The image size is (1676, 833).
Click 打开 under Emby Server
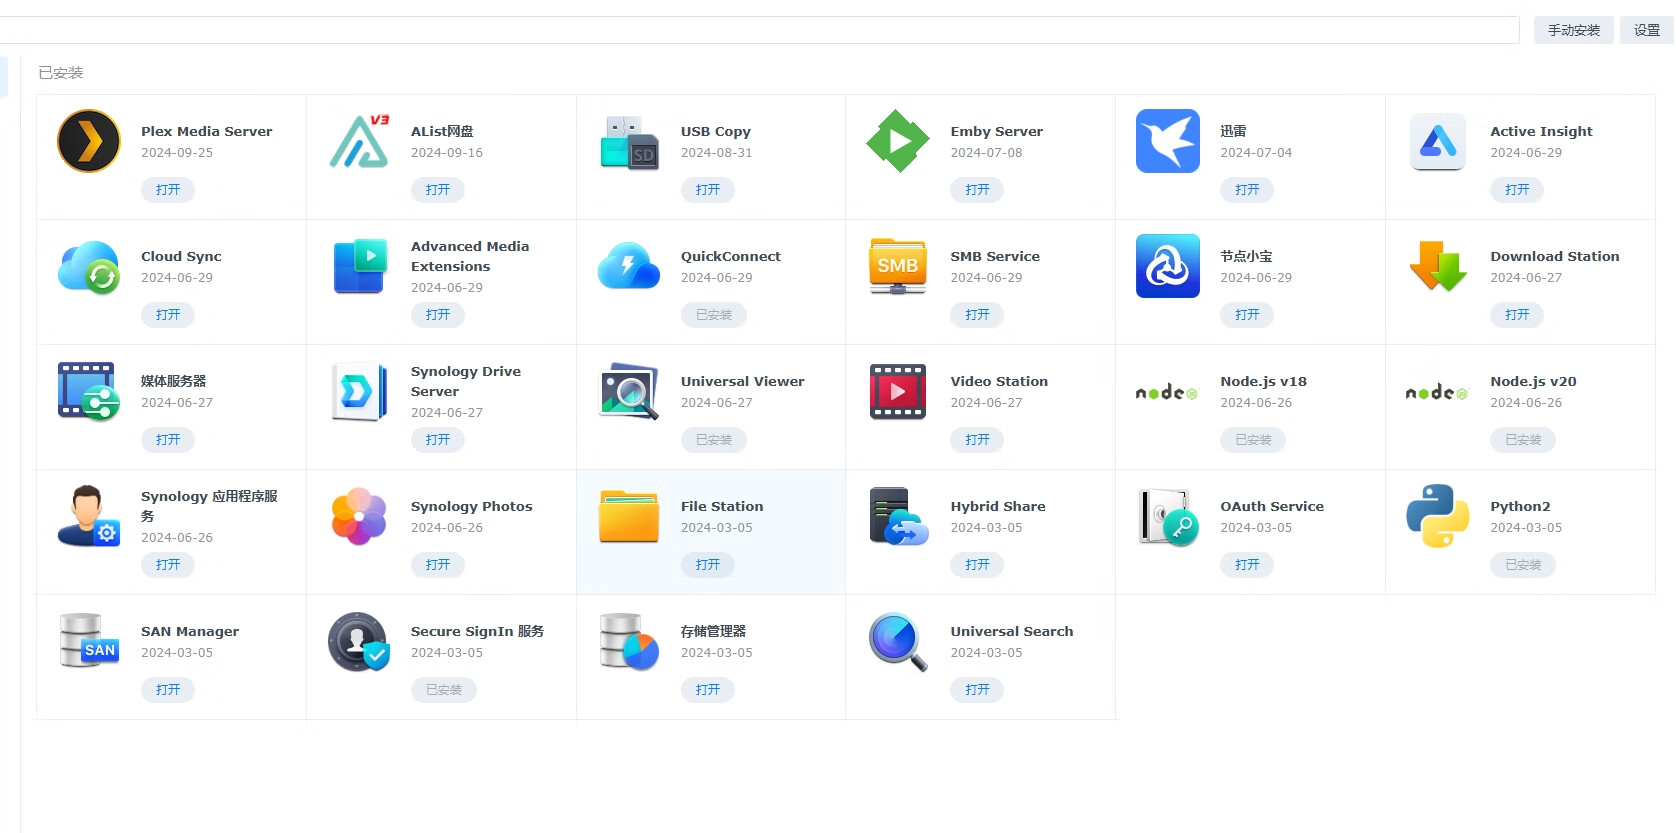977,189
